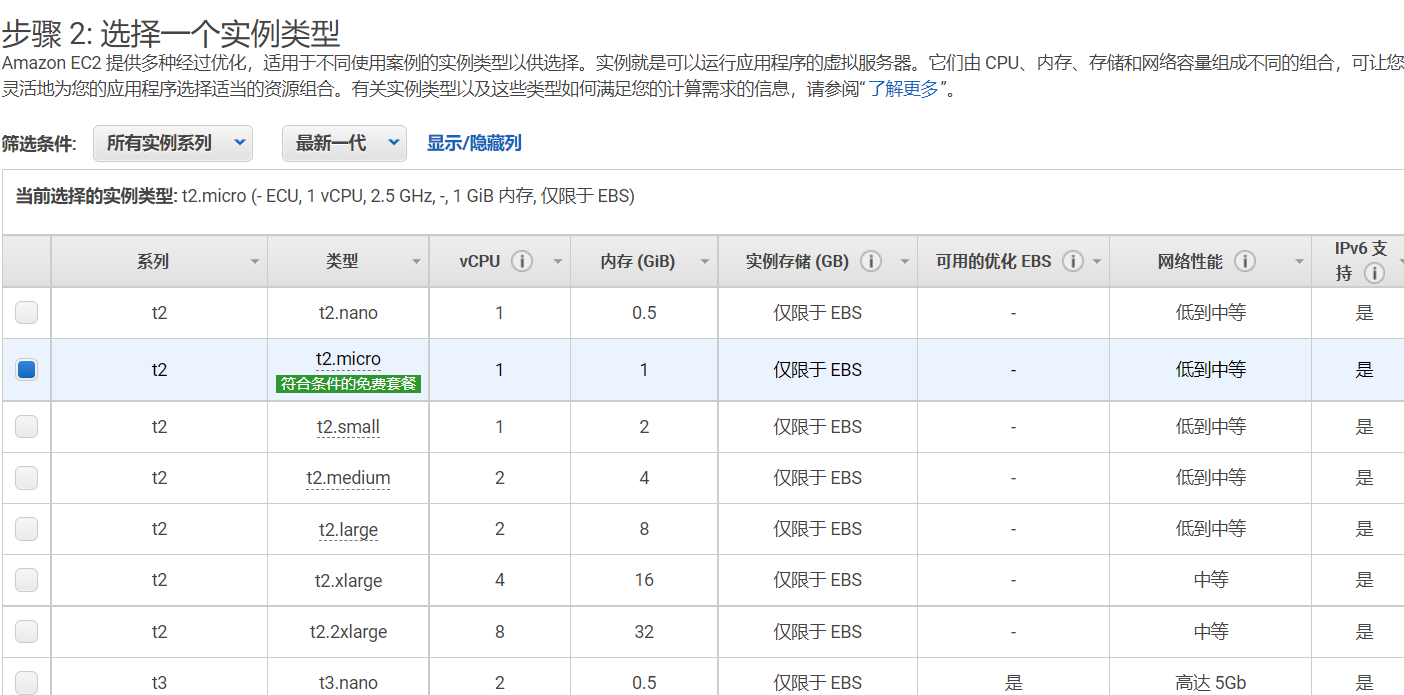Click the vCPU column info icon
This screenshot has height=695, width=1404.
(x=522, y=261)
